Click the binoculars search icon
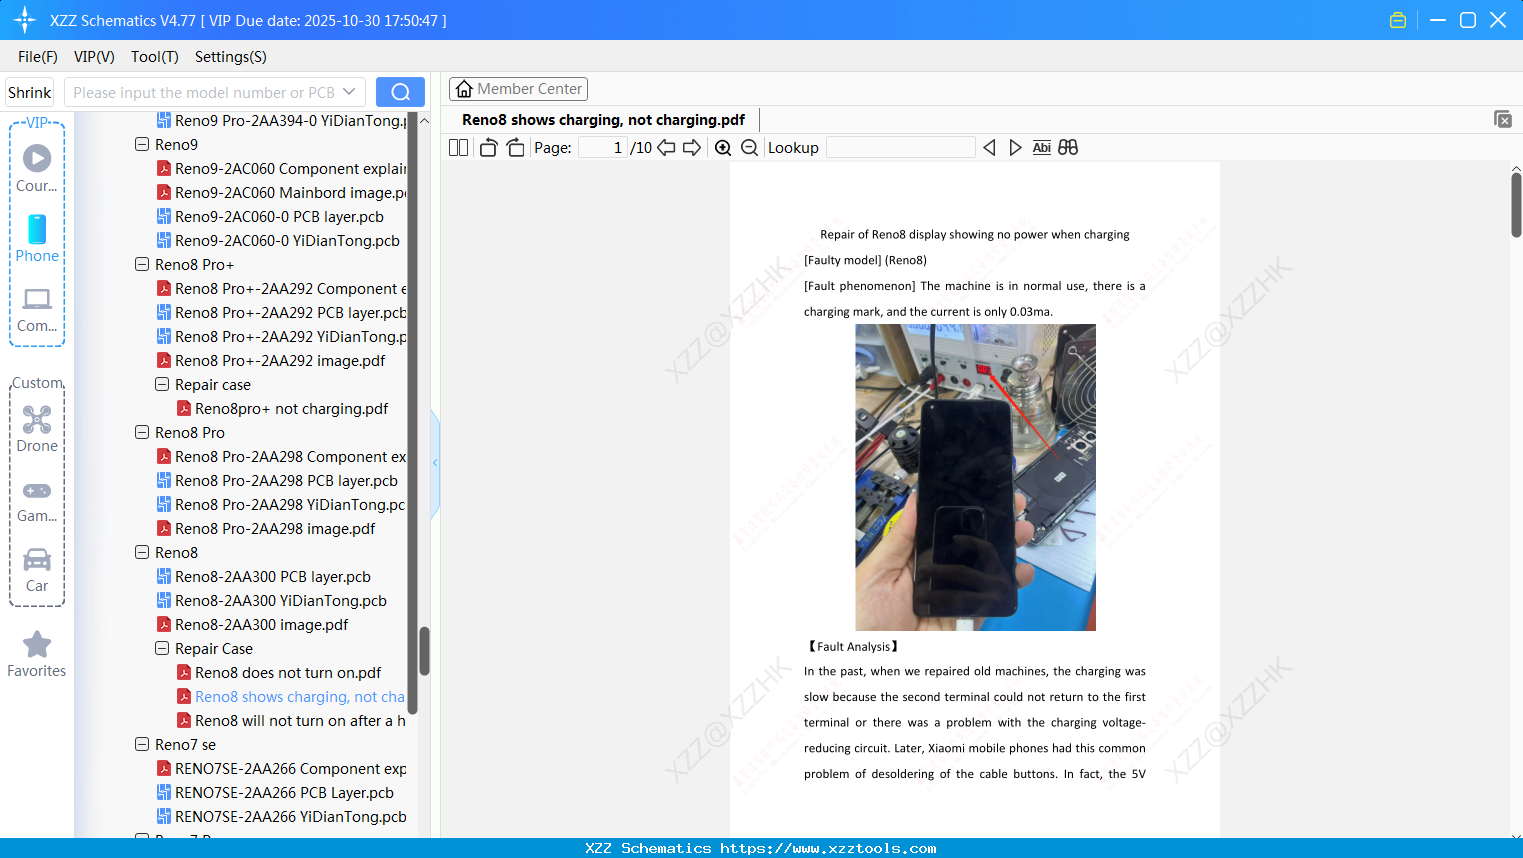Image resolution: width=1523 pixels, height=858 pixels. tap(1068, 148)
